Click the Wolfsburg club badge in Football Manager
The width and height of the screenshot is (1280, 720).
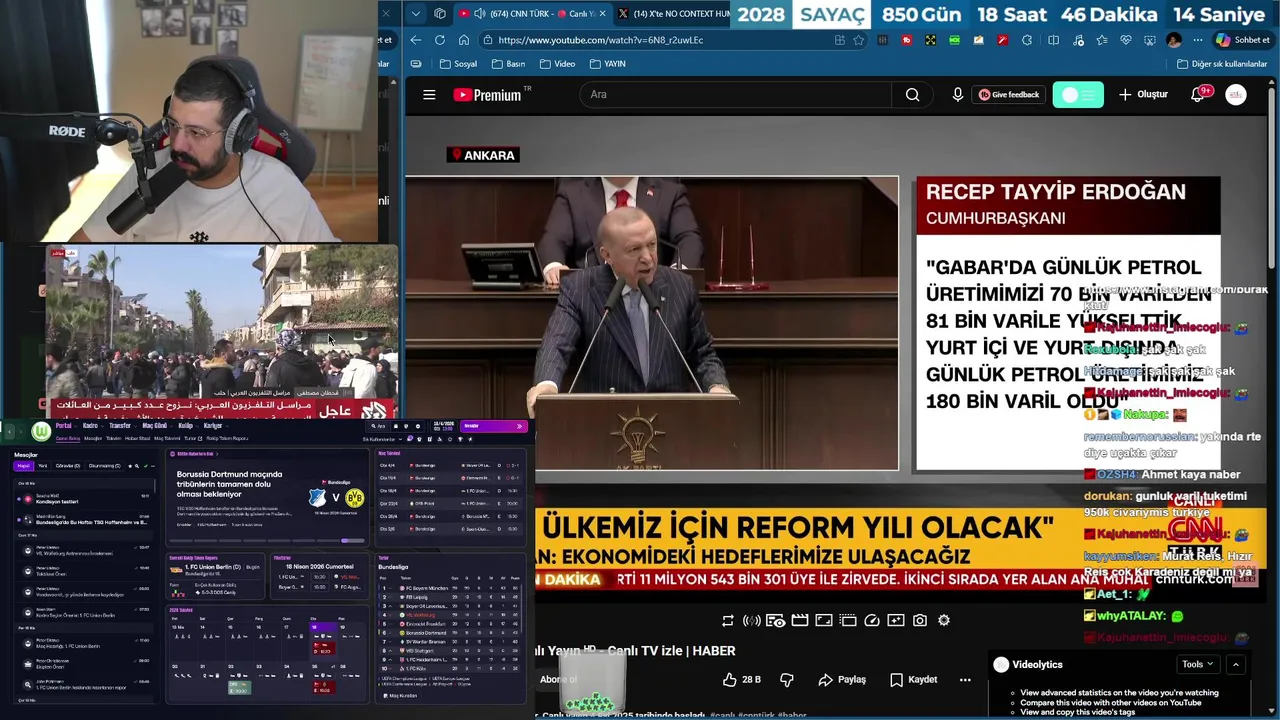point(41,431)
